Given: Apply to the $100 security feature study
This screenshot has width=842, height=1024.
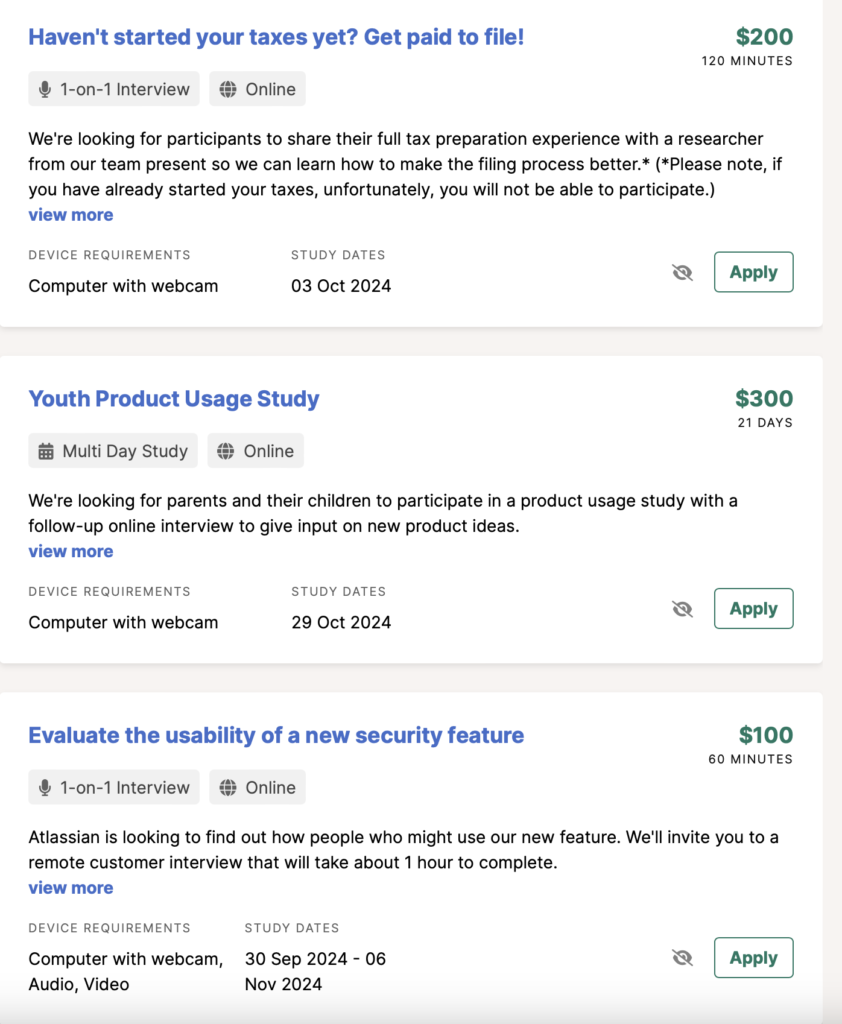Looking at the screenshot, I should [x=753, y=958].
